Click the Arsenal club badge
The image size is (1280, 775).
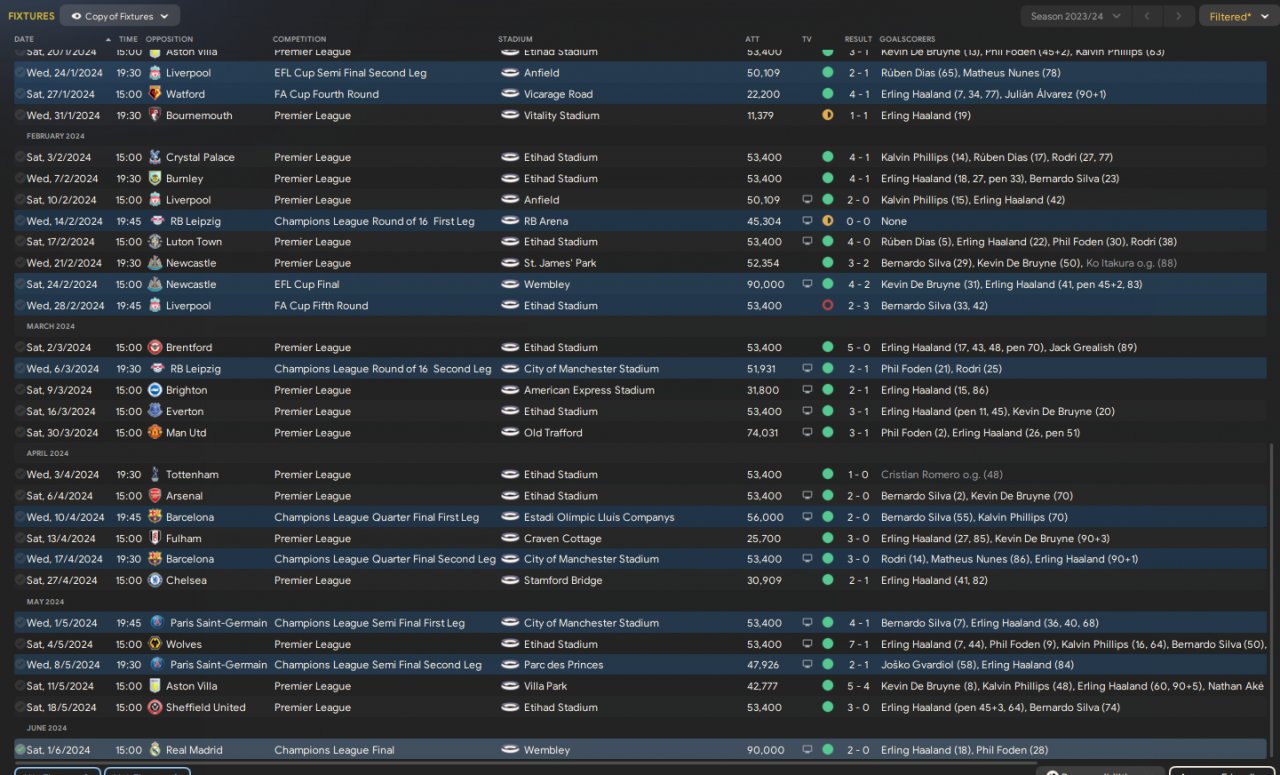click(155, 496)
